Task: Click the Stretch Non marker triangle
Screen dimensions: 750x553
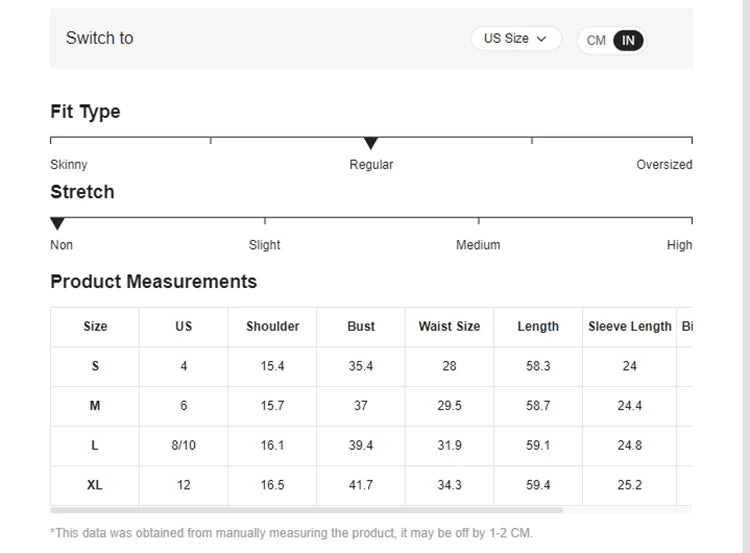Action: 57,224
